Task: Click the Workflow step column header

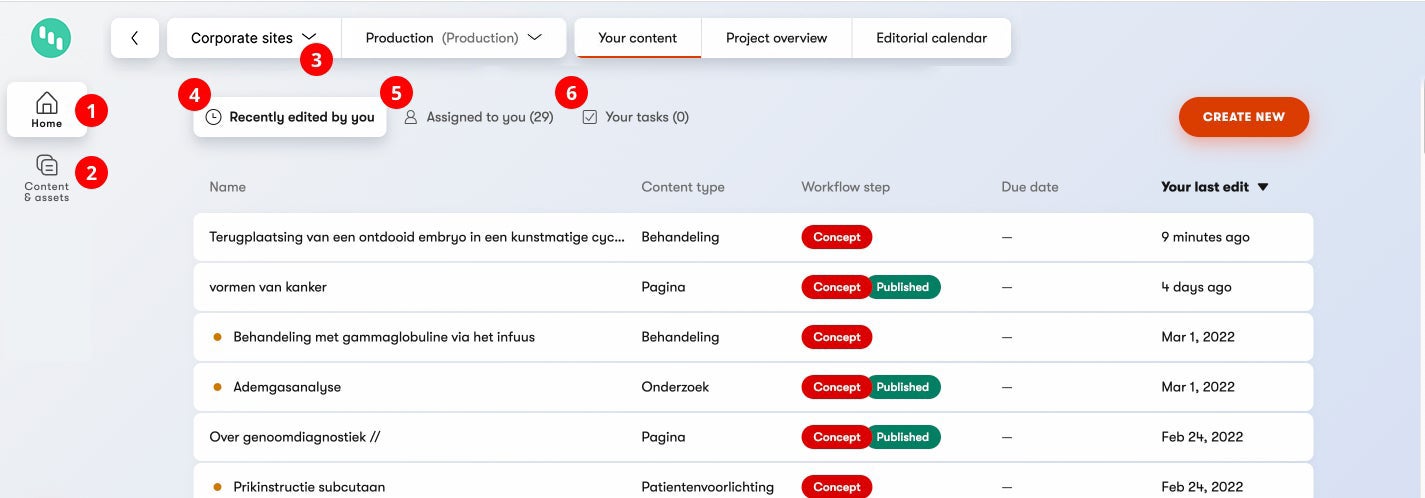Action: [x=845, y=187]
